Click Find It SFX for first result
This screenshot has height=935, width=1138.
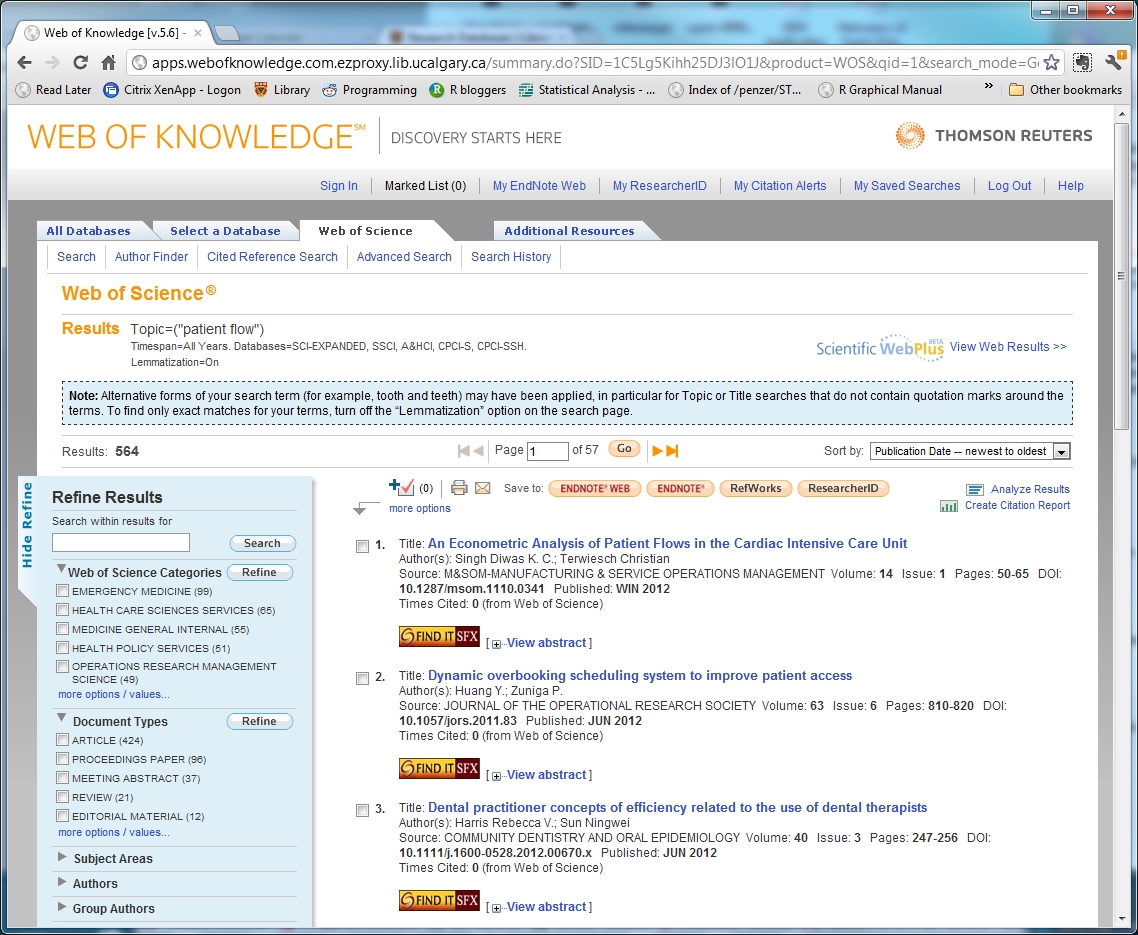pos(439,637)
